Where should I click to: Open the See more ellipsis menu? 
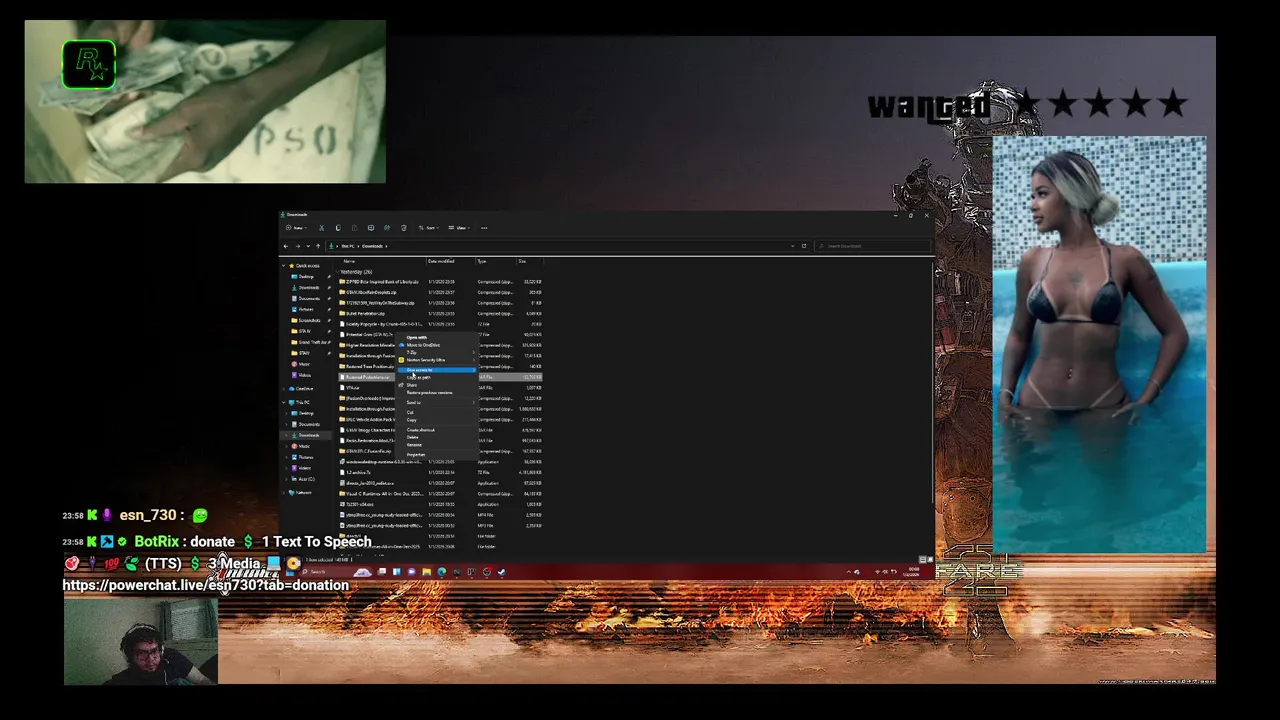pyautogui.click(x=484, y=228)
